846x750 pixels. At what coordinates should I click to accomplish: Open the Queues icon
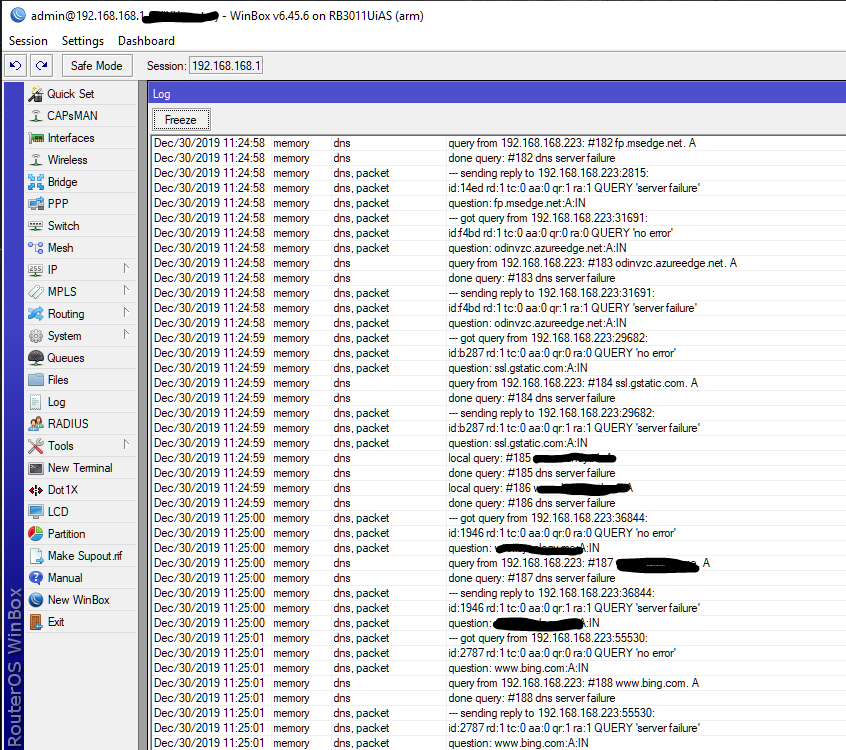click(36, 358)
